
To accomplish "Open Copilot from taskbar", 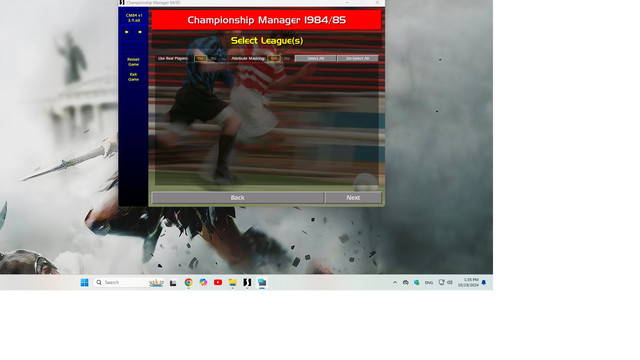I will tap(203, 282).
